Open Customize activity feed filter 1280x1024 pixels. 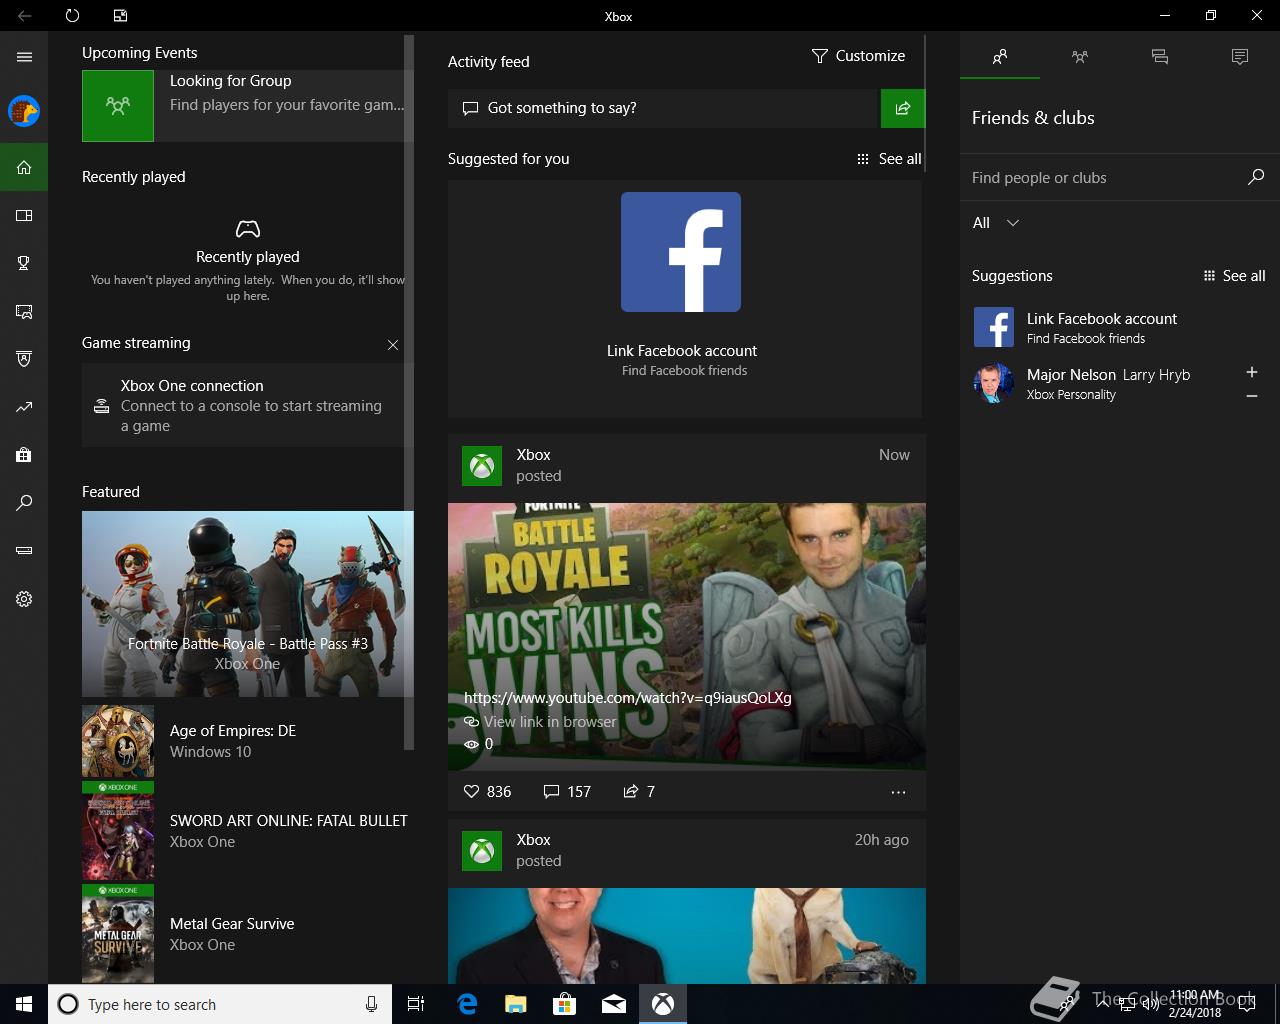point(858,56)
